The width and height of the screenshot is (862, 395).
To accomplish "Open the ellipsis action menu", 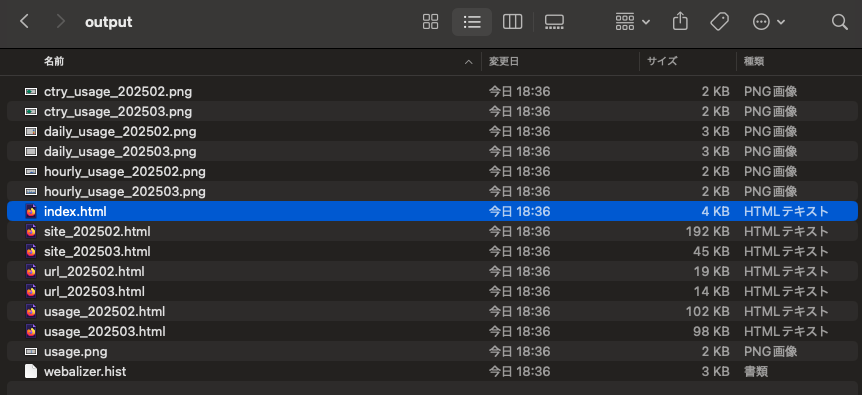I will tap(769, 22).
